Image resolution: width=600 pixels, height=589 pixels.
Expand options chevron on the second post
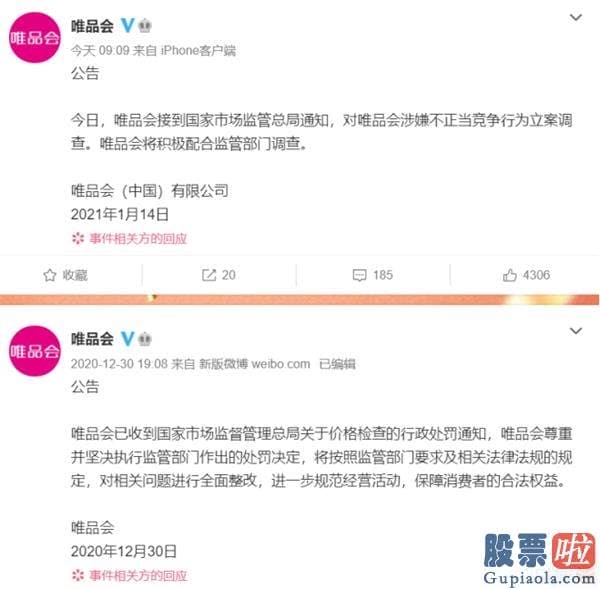click(576, 331)
